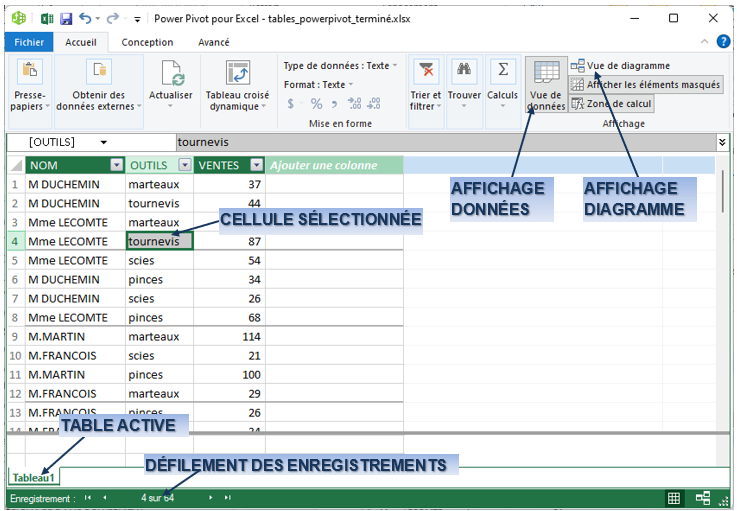Click the Redo arrow icon
737x511 pixels.
click(113, 18)
